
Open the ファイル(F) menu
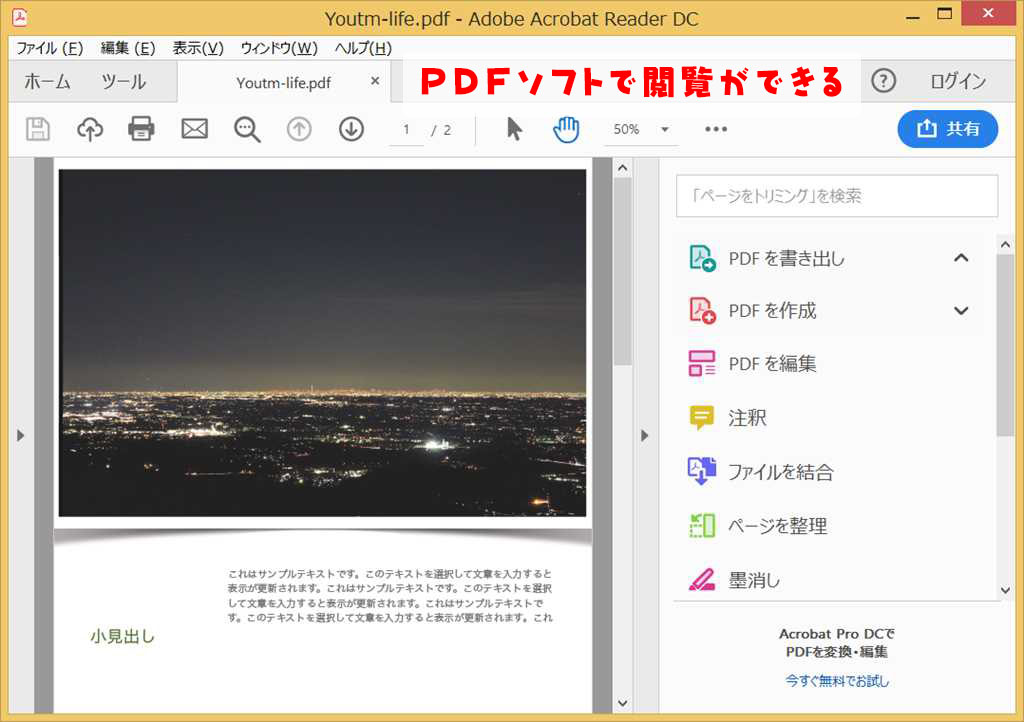click(50, 48)
